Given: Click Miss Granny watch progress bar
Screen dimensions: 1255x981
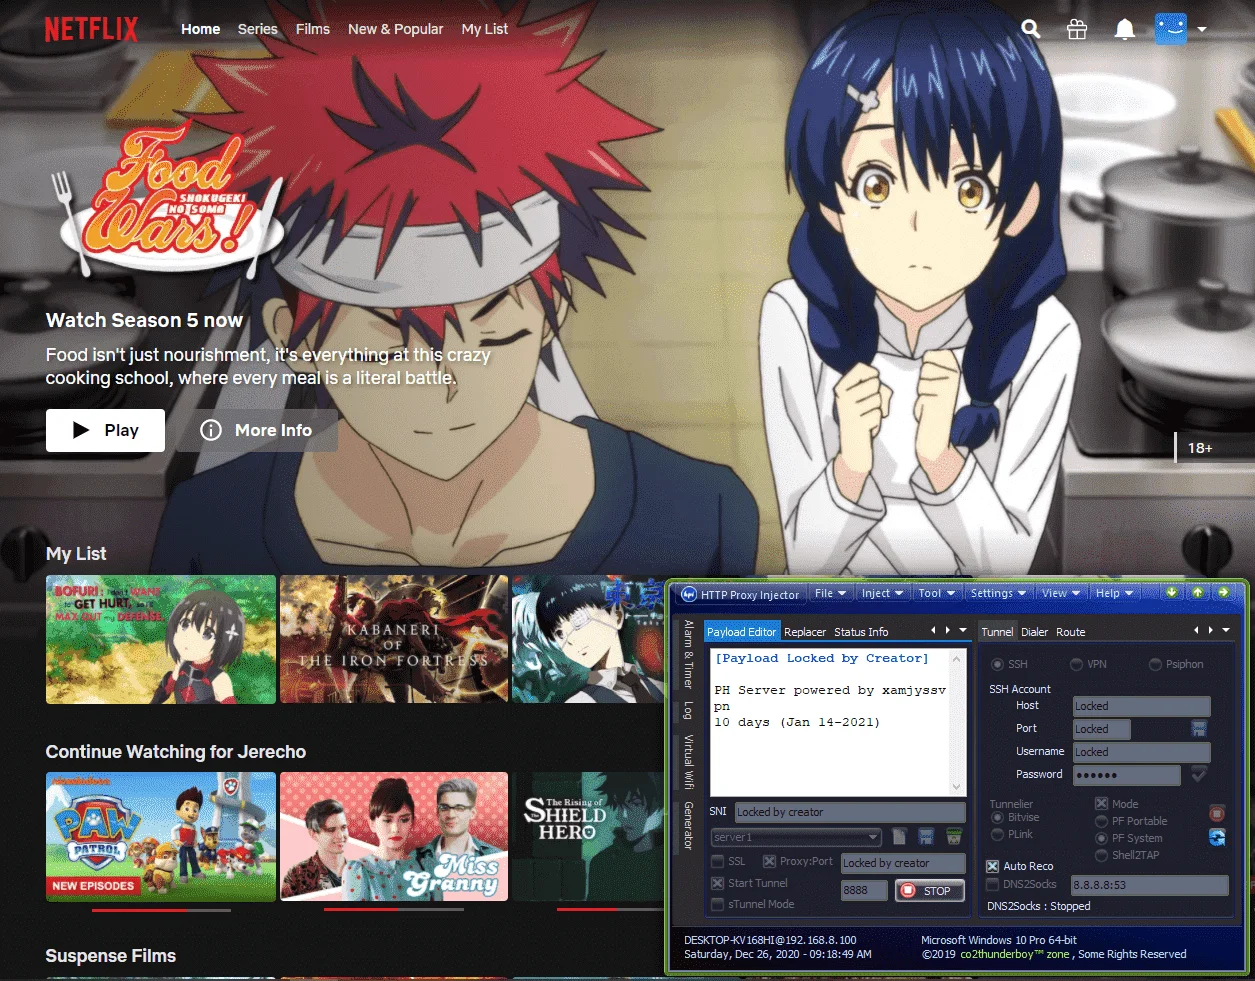Looking at the screenshot, I should pos(394,910).
